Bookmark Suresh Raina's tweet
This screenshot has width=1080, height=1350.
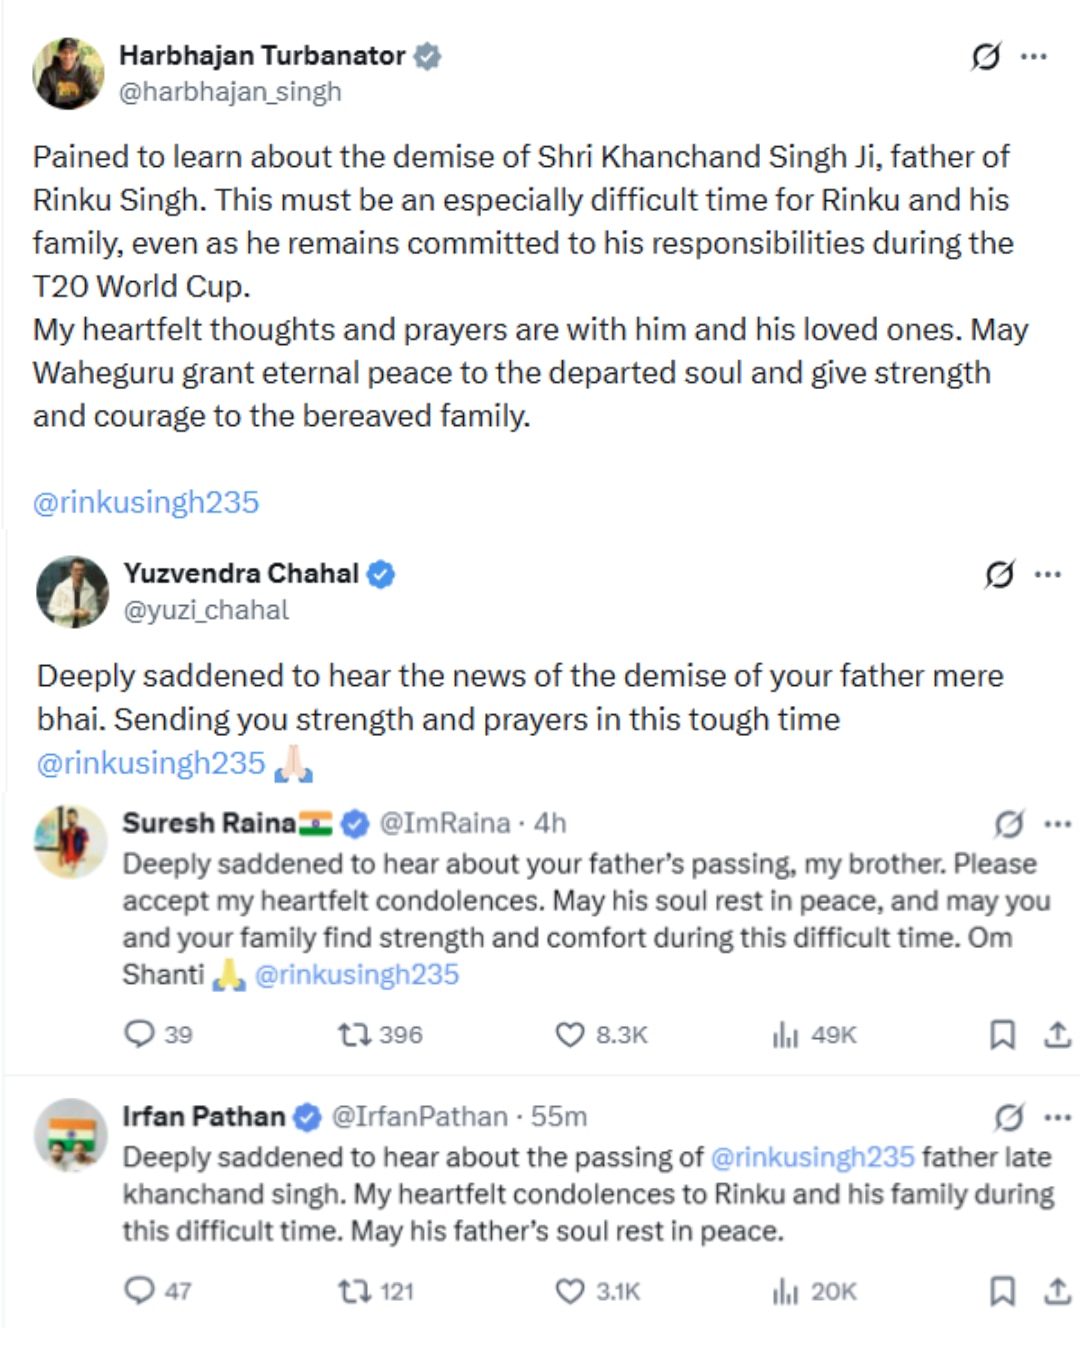(1002, 1034)
